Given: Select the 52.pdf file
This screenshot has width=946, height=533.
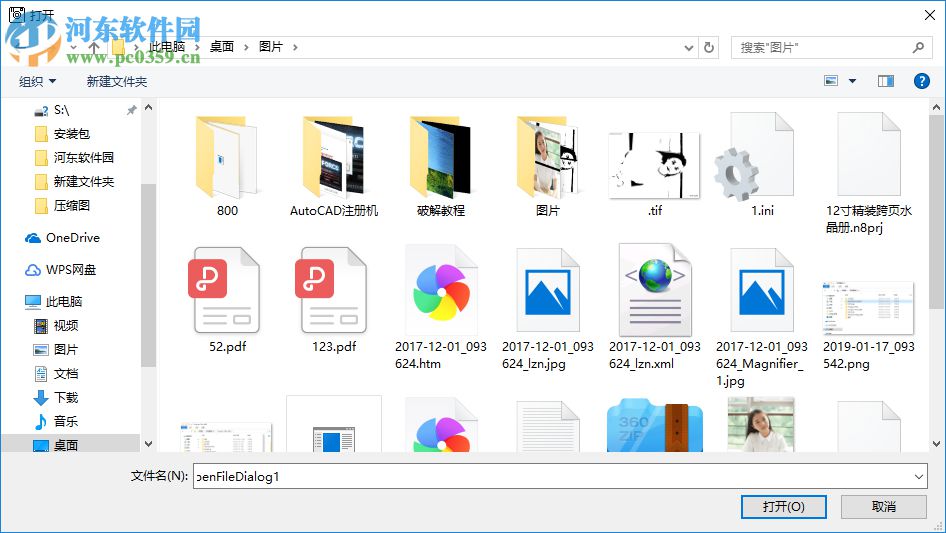Looking at the screenshot, I should [227, 300].
